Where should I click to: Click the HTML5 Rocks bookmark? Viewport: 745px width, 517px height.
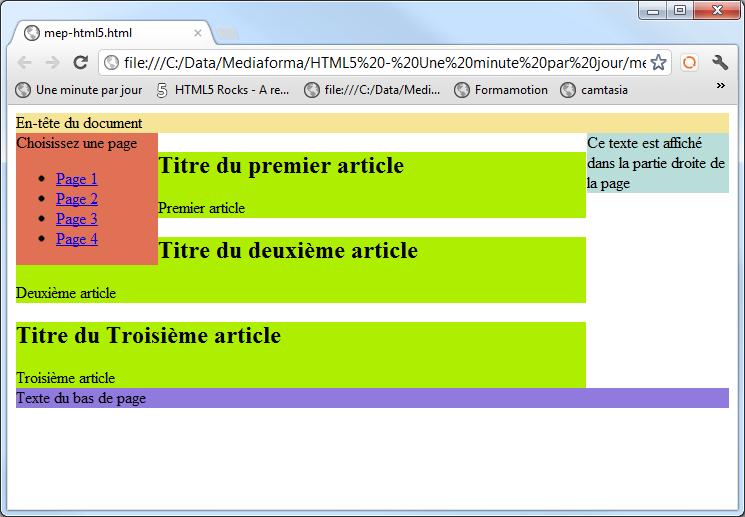[x=222, y=90]
